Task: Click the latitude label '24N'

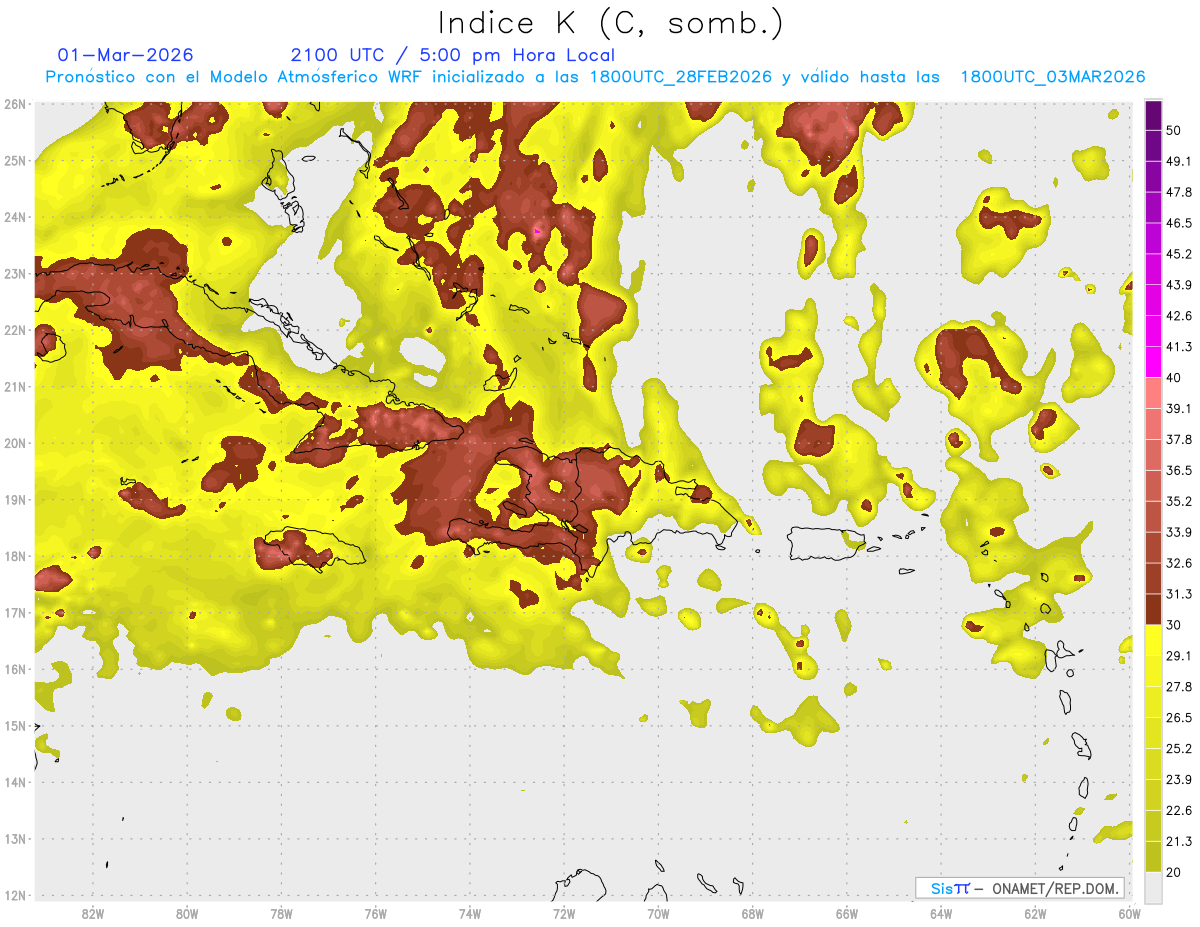Action: [x=15, y=217]
